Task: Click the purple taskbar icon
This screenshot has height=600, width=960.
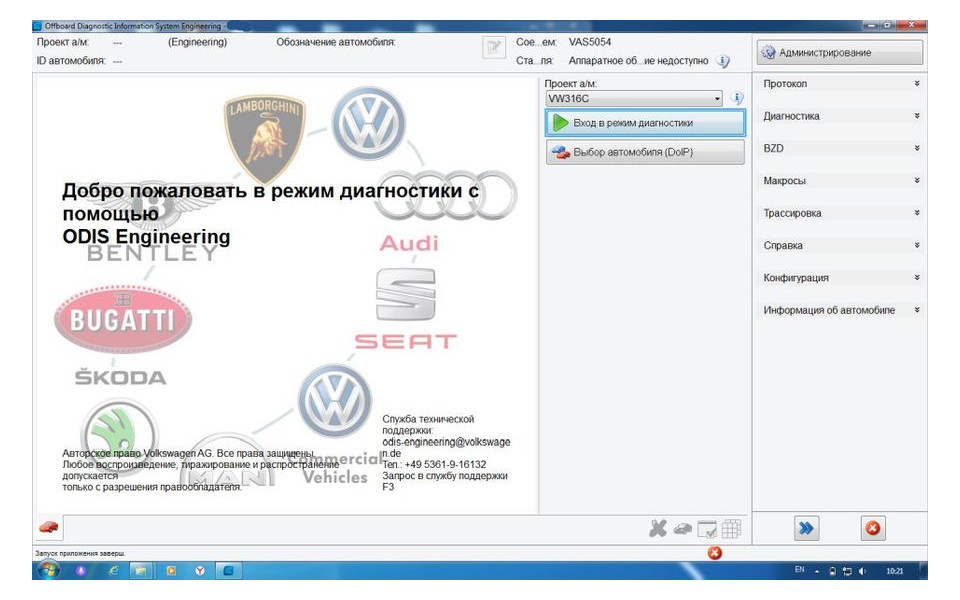Action: tap(81, 571)
